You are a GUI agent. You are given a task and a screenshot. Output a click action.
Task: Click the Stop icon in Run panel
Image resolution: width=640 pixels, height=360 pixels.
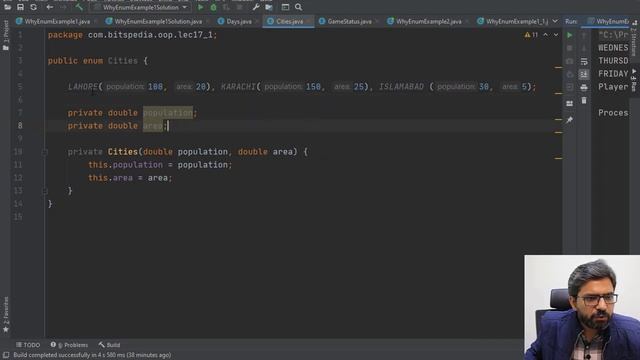click(x=570, y=48)
